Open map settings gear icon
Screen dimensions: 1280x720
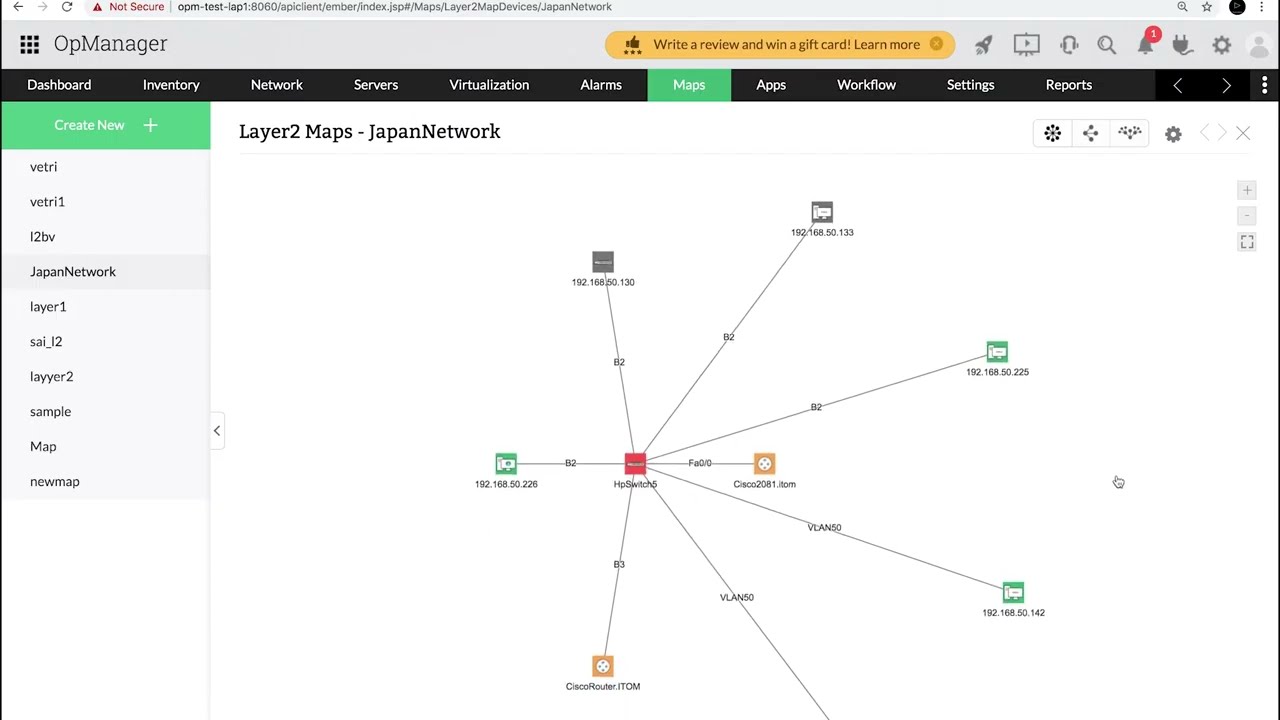tap(1173, 134)
